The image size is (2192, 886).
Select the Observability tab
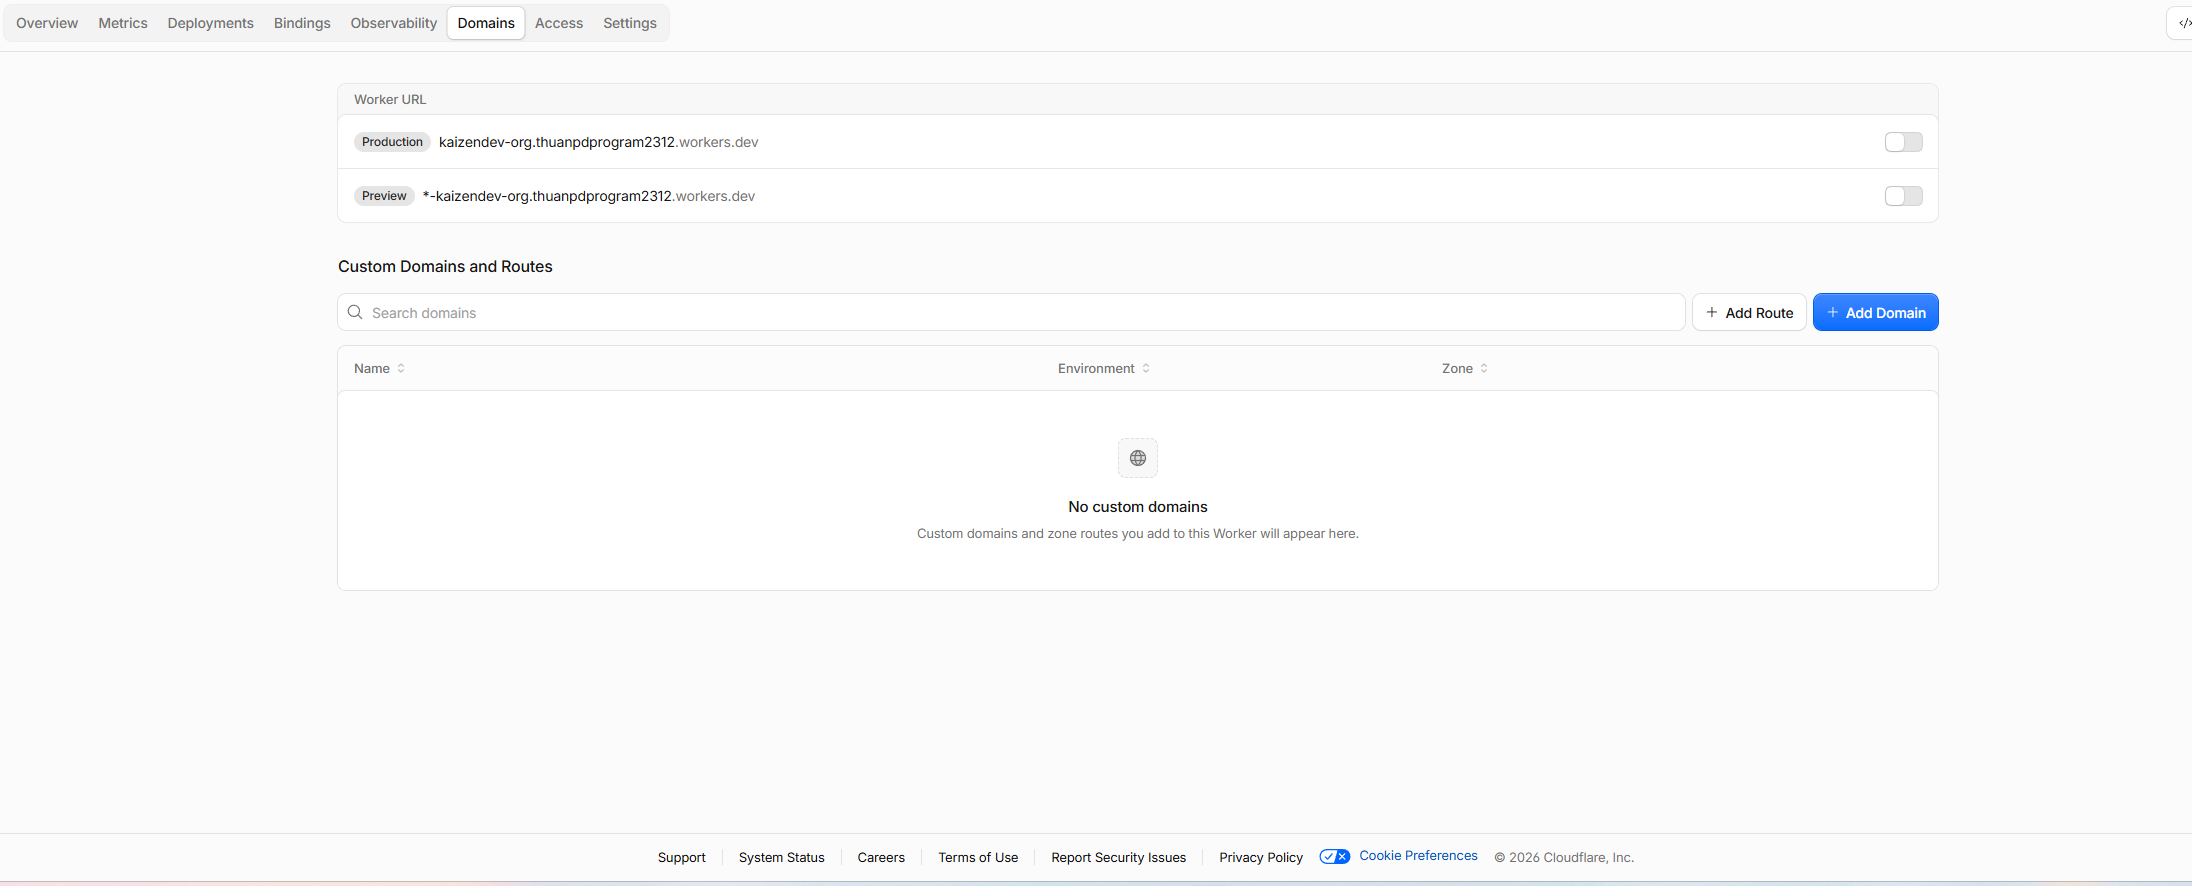tap(394, 23)
